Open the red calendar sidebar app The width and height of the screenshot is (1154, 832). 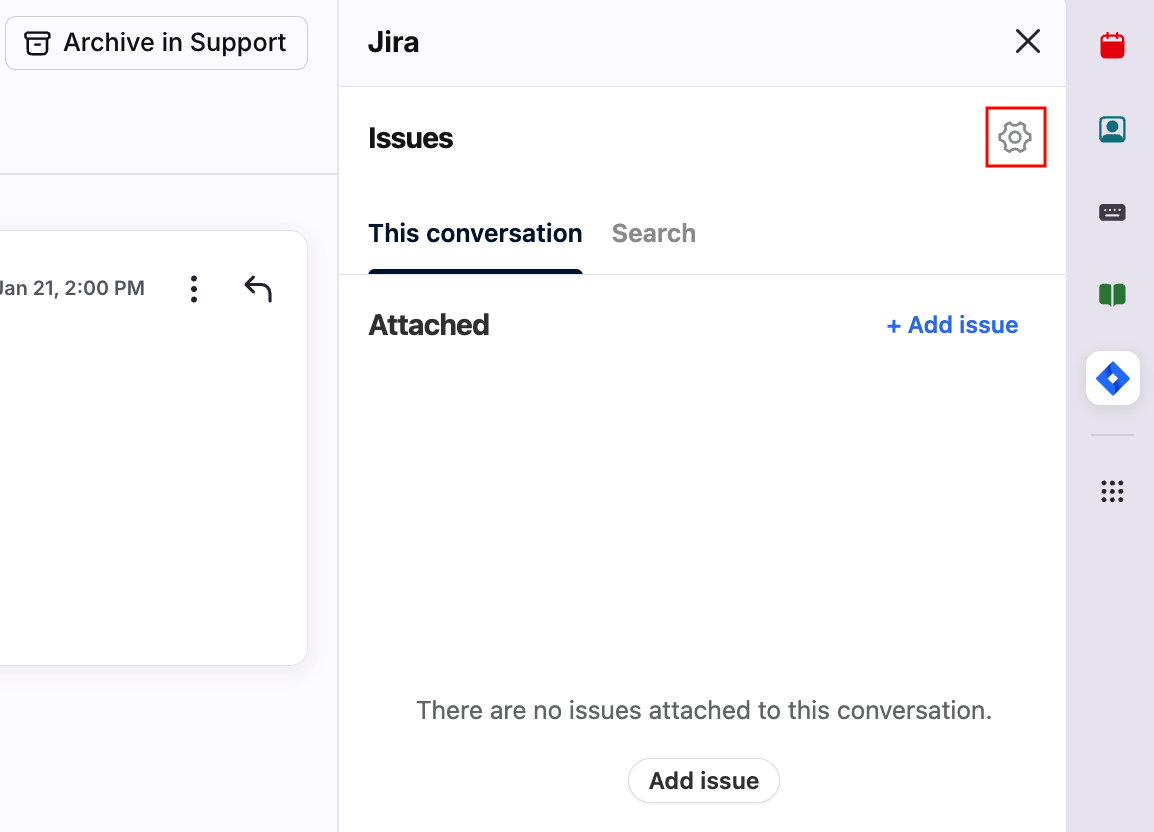1112,46
